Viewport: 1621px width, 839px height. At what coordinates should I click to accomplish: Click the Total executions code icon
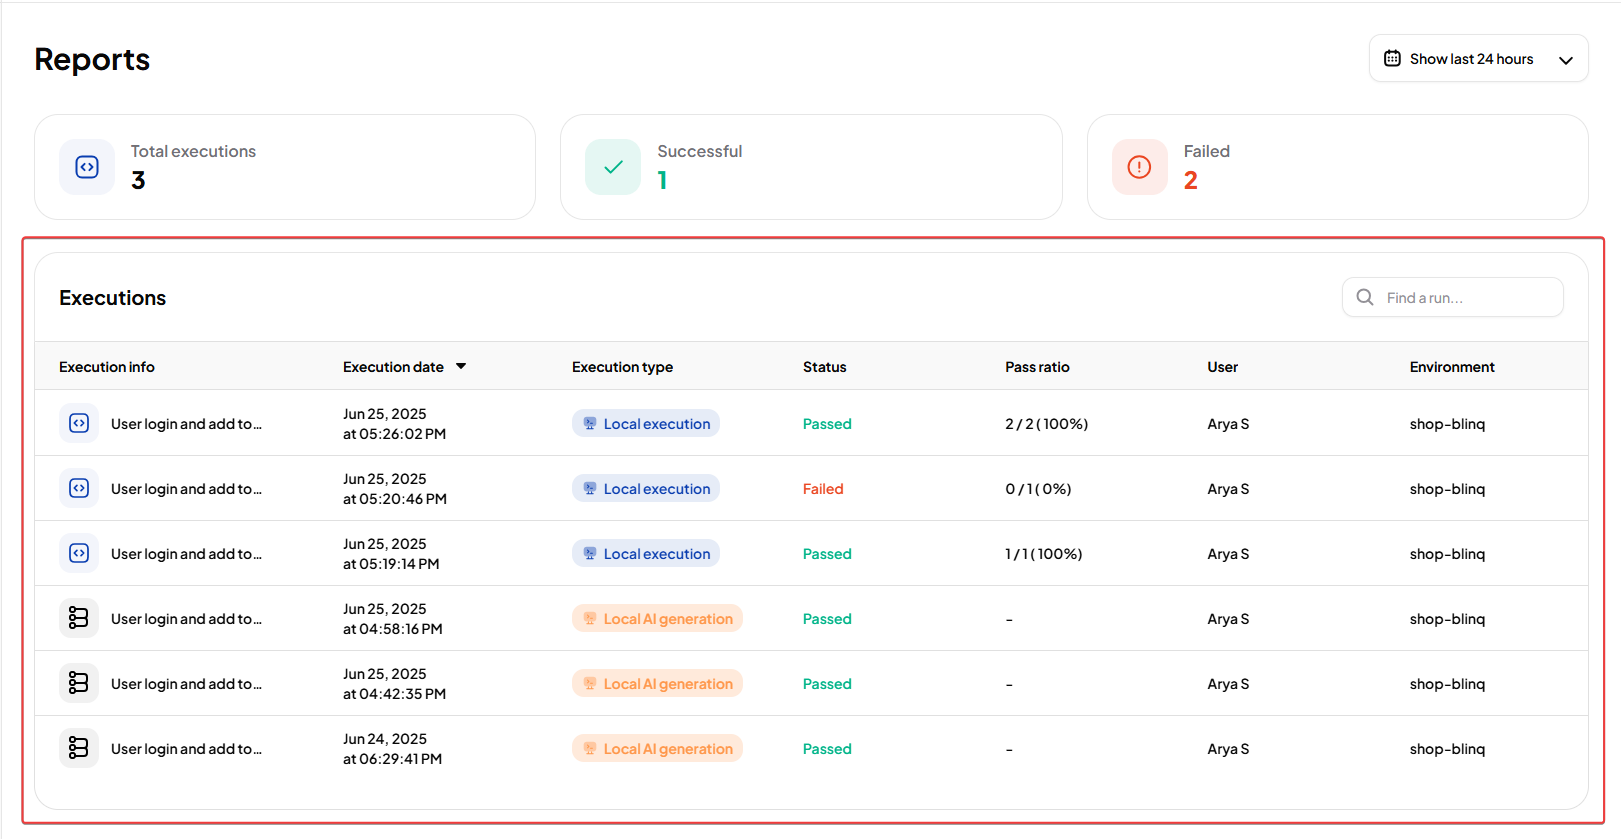click(x=87, y=167)
